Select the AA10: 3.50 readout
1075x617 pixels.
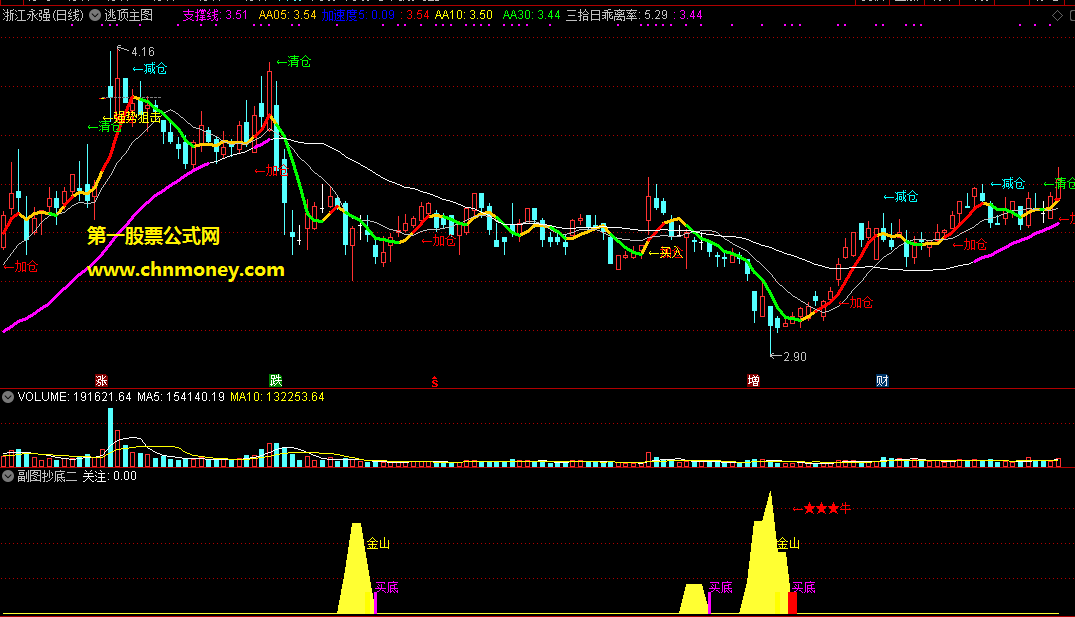coord(463,15)
